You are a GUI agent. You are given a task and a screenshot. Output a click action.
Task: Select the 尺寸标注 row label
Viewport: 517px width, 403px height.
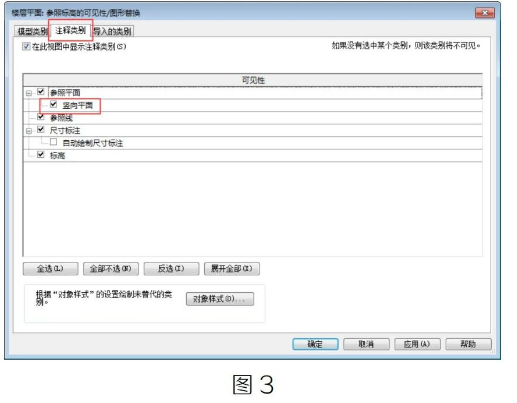[x=65, y=130]
